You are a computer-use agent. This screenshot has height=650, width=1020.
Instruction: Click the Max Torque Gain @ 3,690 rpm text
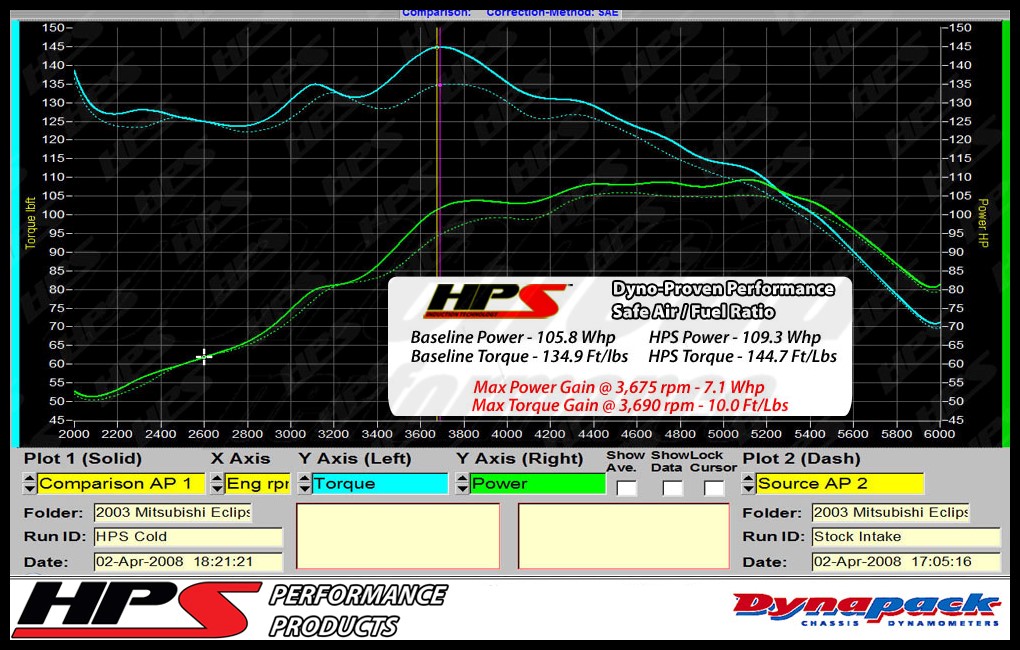[x=630, y=405]
